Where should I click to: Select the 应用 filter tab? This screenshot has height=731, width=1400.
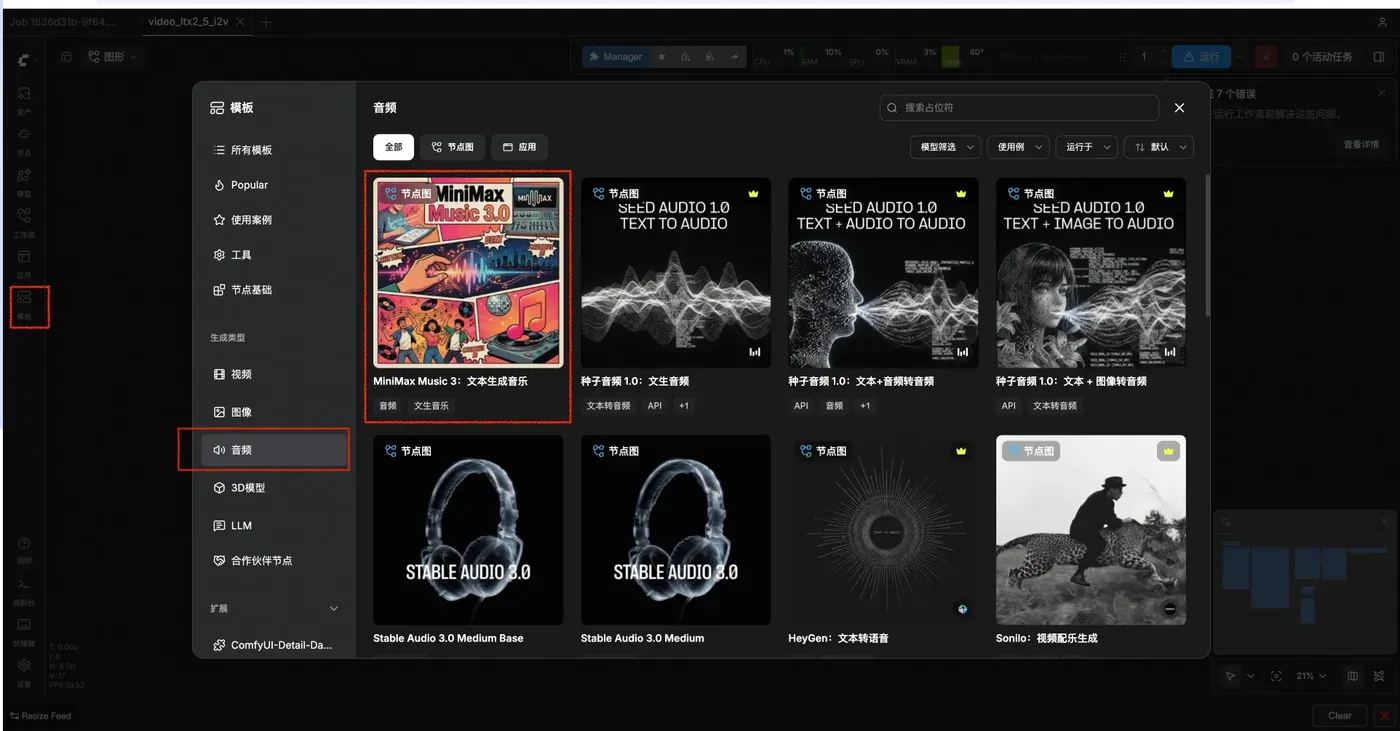519,147
